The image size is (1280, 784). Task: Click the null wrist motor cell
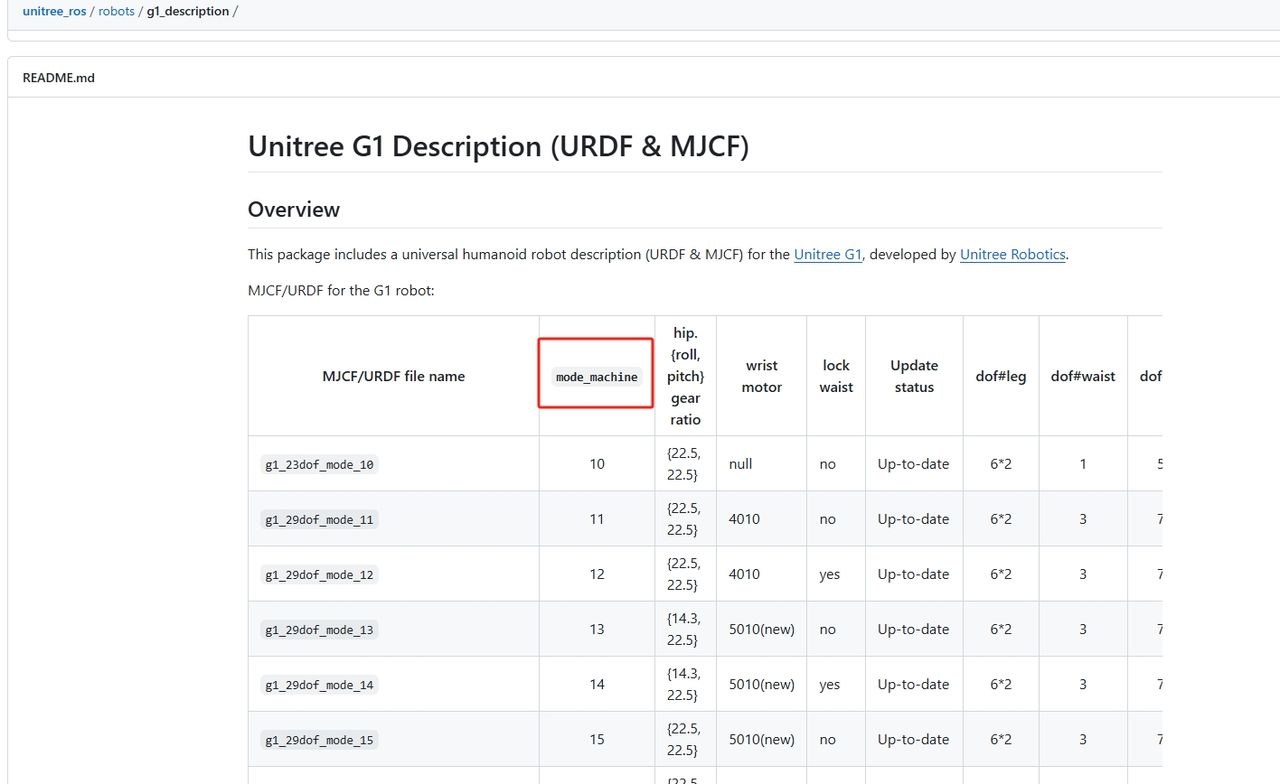[741, 464]
